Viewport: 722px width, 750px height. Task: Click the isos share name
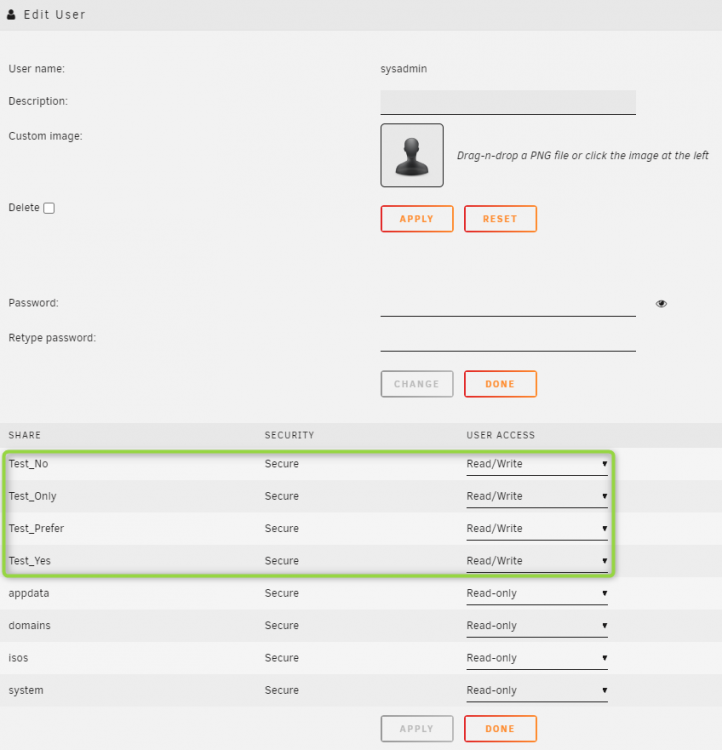(18, 658)
